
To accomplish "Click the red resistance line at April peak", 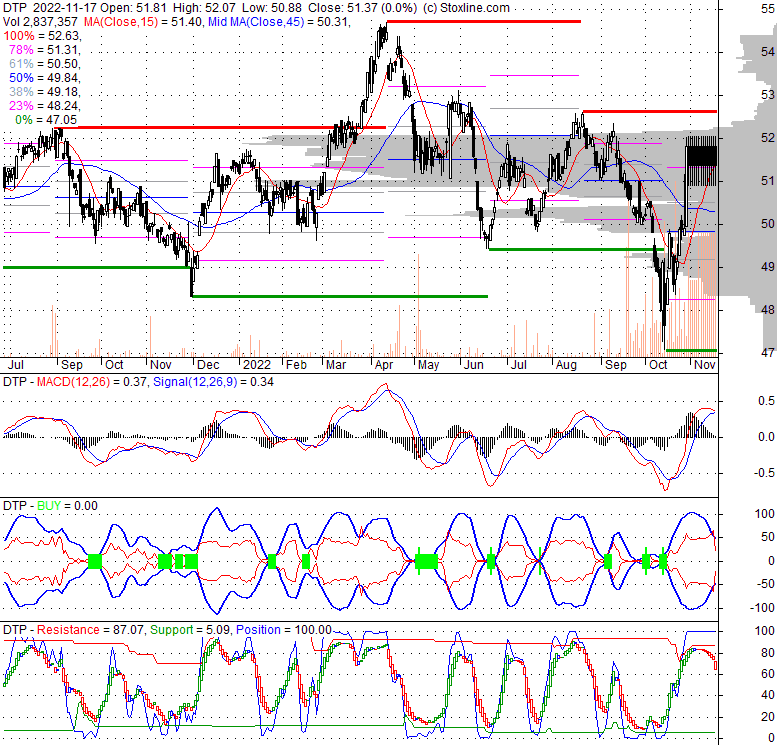I will pyautogui.click(x=483, y=21).
